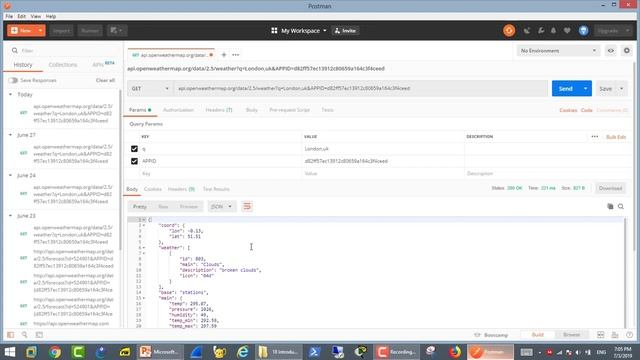
Task: Open Chrome from the taskbar
Action: point(55,352)
